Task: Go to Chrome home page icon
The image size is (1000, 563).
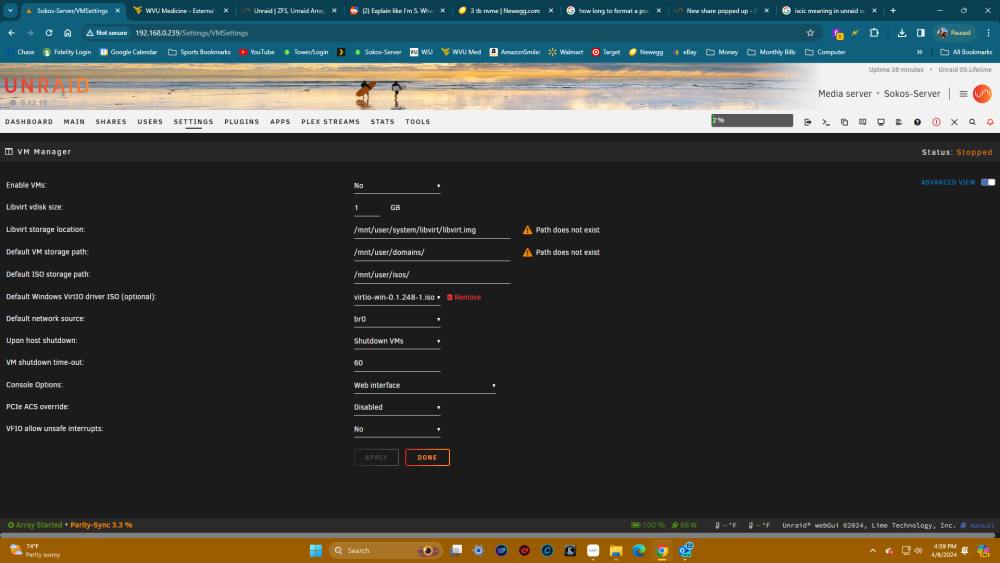Action: tap(68, 33)
